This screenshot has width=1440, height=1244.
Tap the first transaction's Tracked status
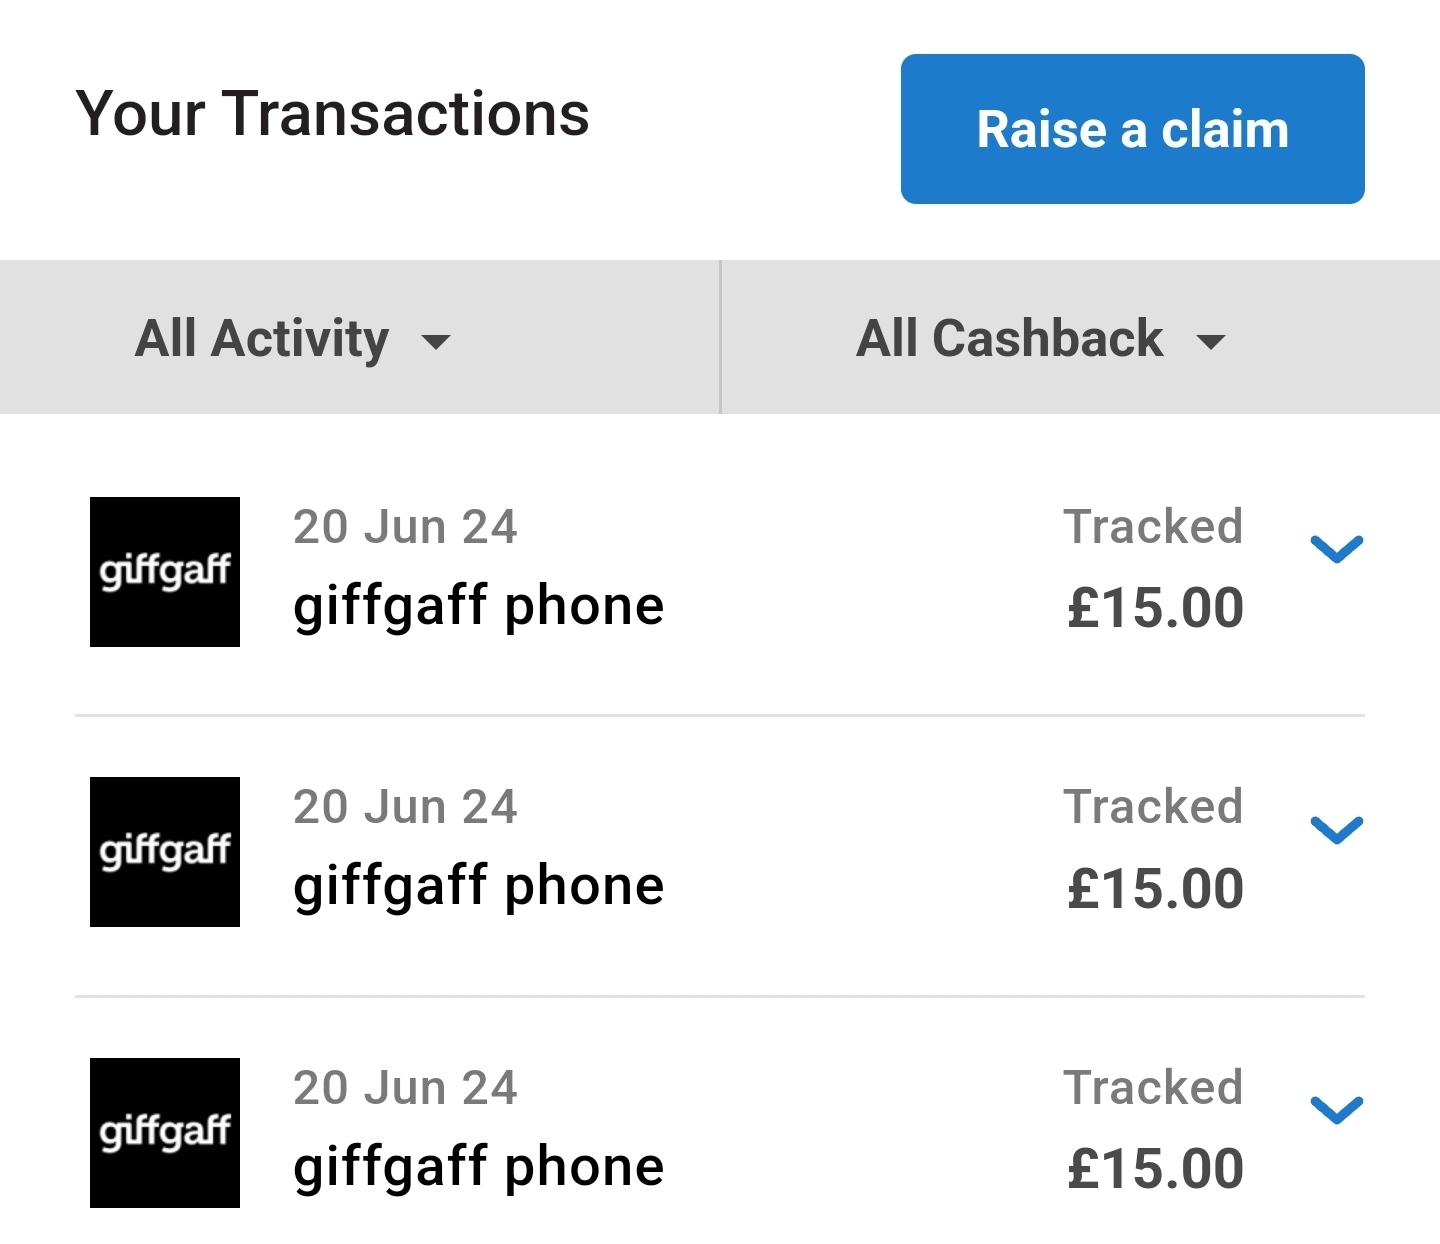tap(1153, 527)
